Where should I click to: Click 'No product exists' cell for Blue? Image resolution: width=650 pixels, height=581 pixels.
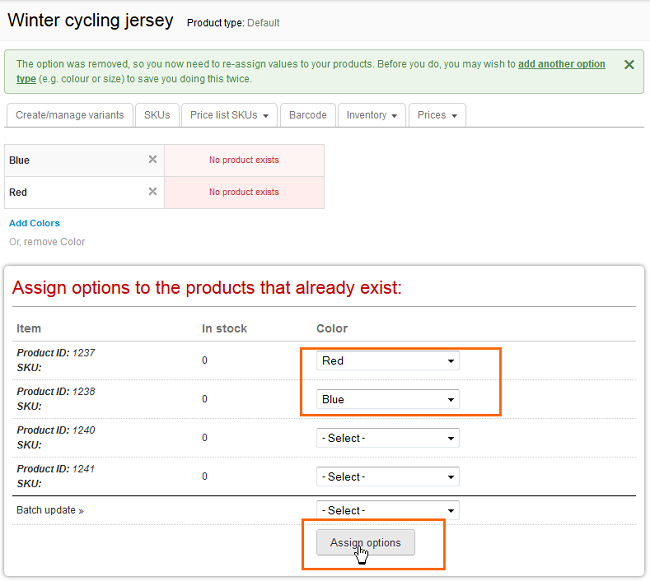click(244, 160)
